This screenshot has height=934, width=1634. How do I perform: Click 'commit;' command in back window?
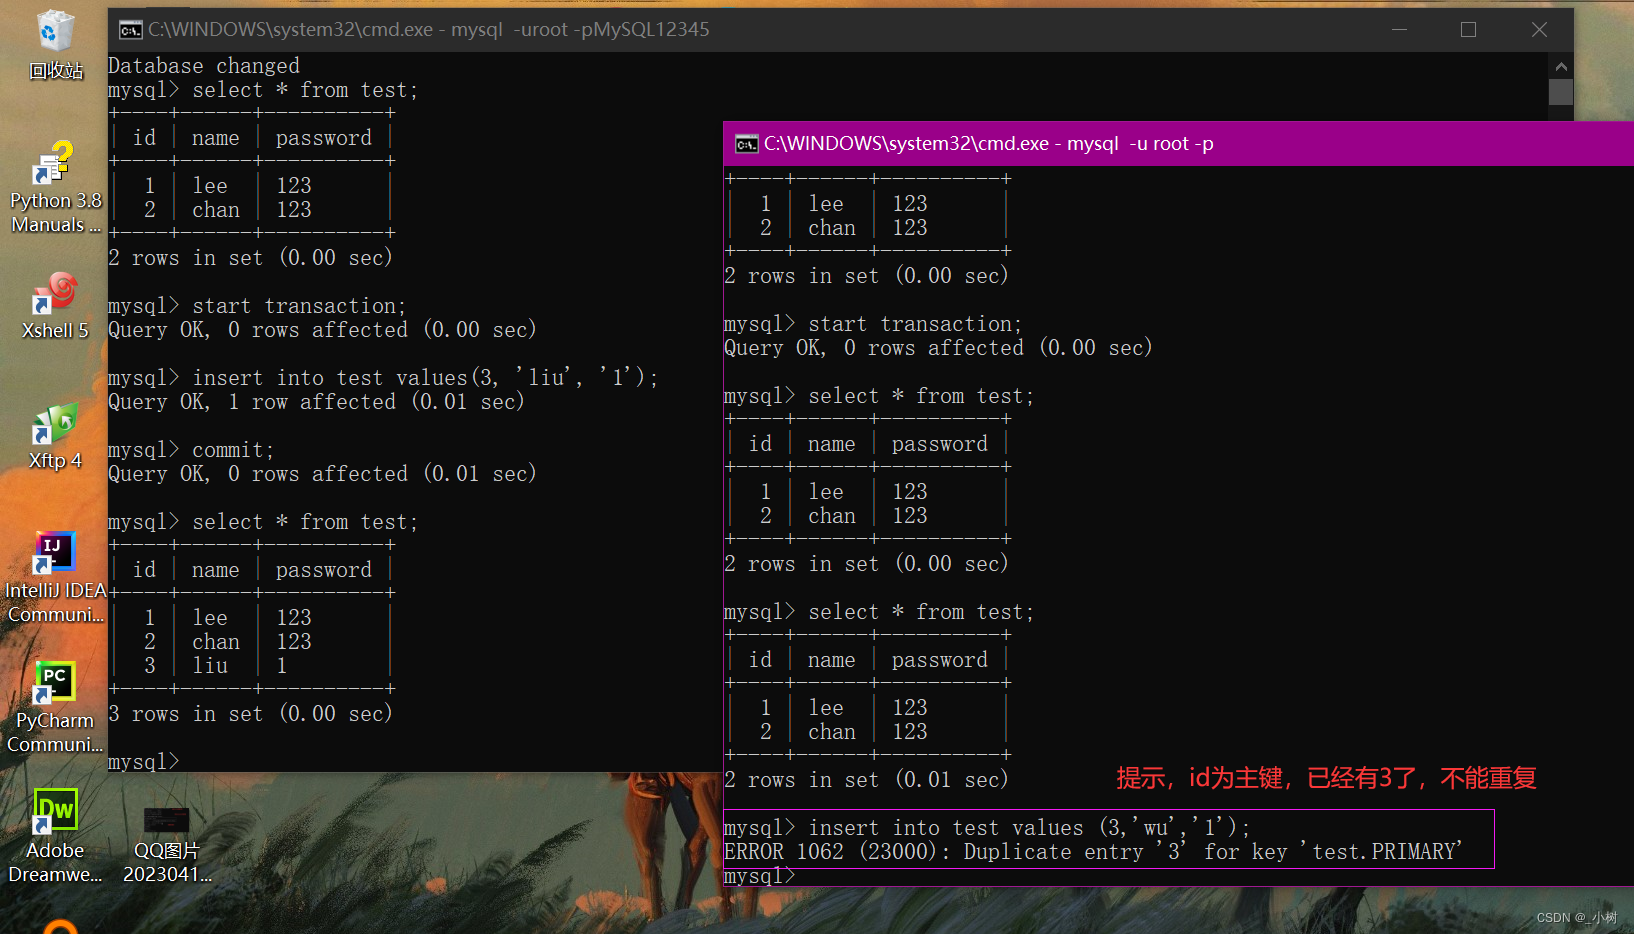point(233,450)
